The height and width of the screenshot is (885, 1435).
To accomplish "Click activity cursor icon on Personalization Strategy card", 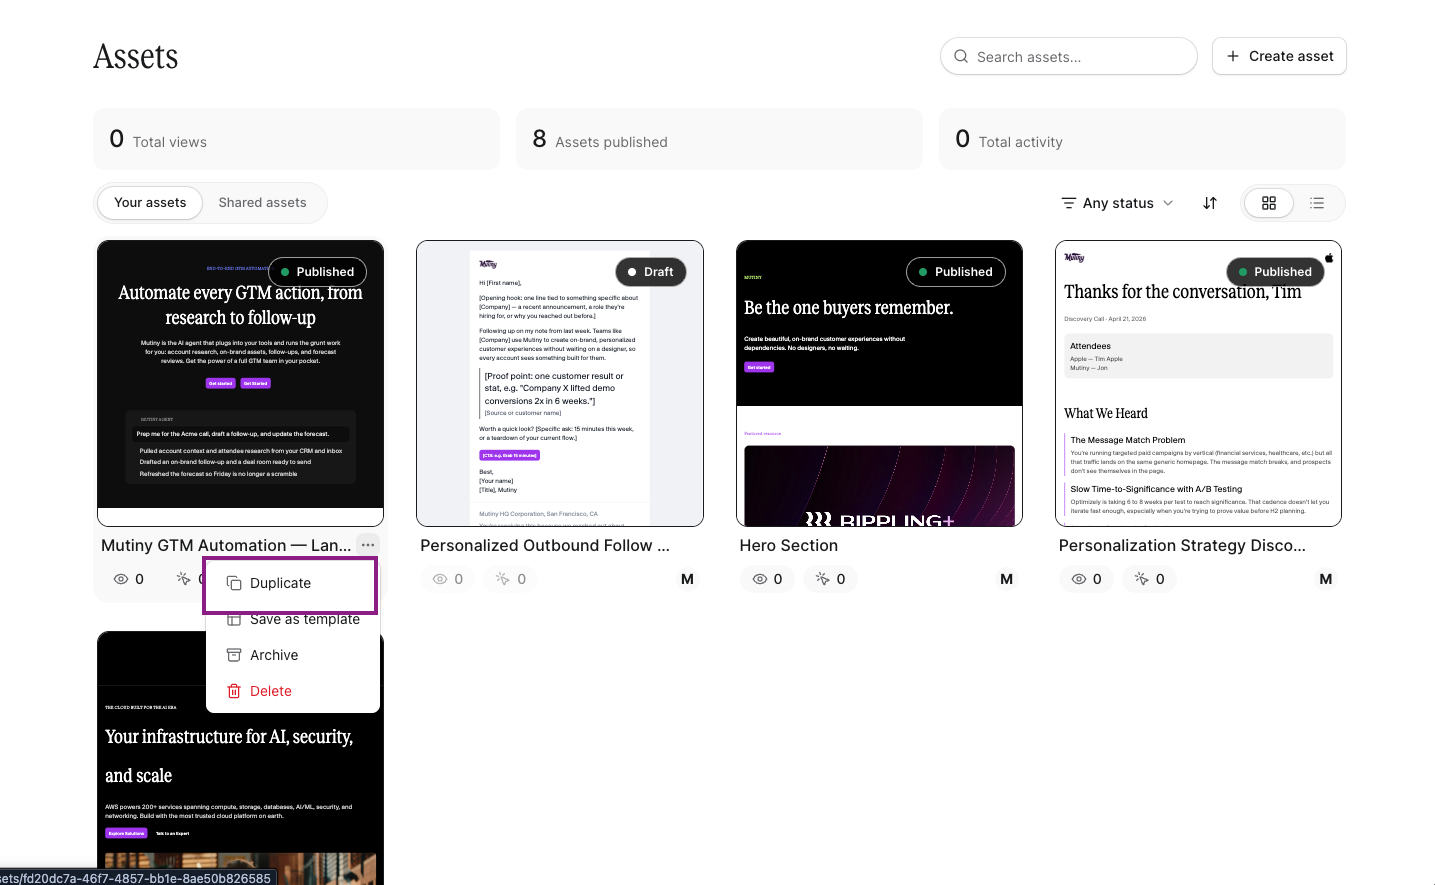I will click(x=1142, y=579).
